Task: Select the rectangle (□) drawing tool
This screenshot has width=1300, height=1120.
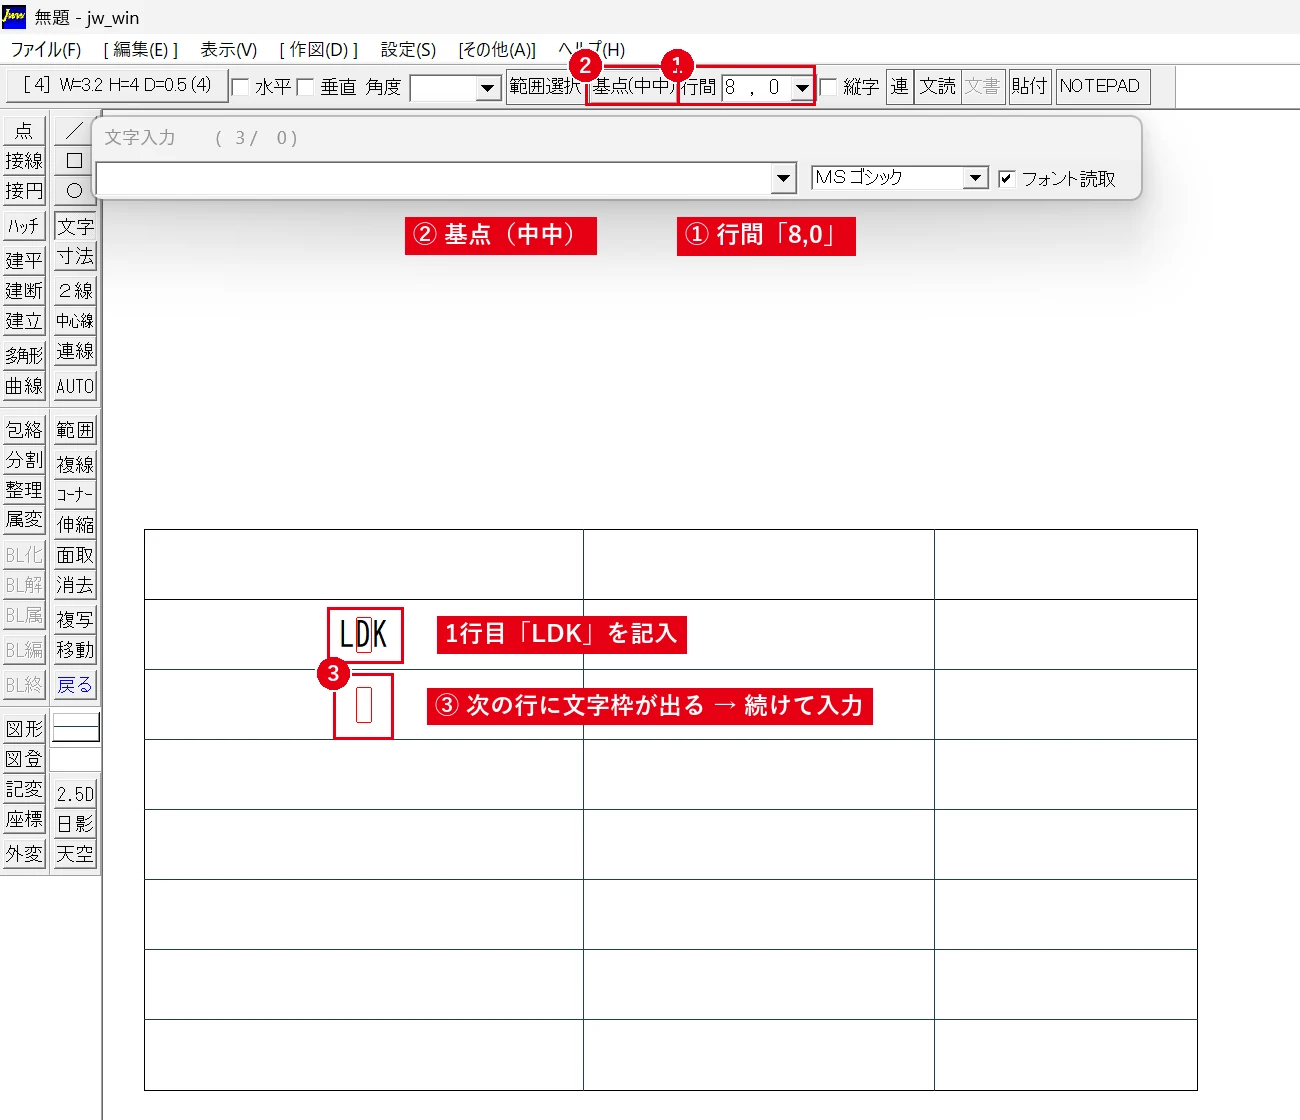Action: pos(75,160)
